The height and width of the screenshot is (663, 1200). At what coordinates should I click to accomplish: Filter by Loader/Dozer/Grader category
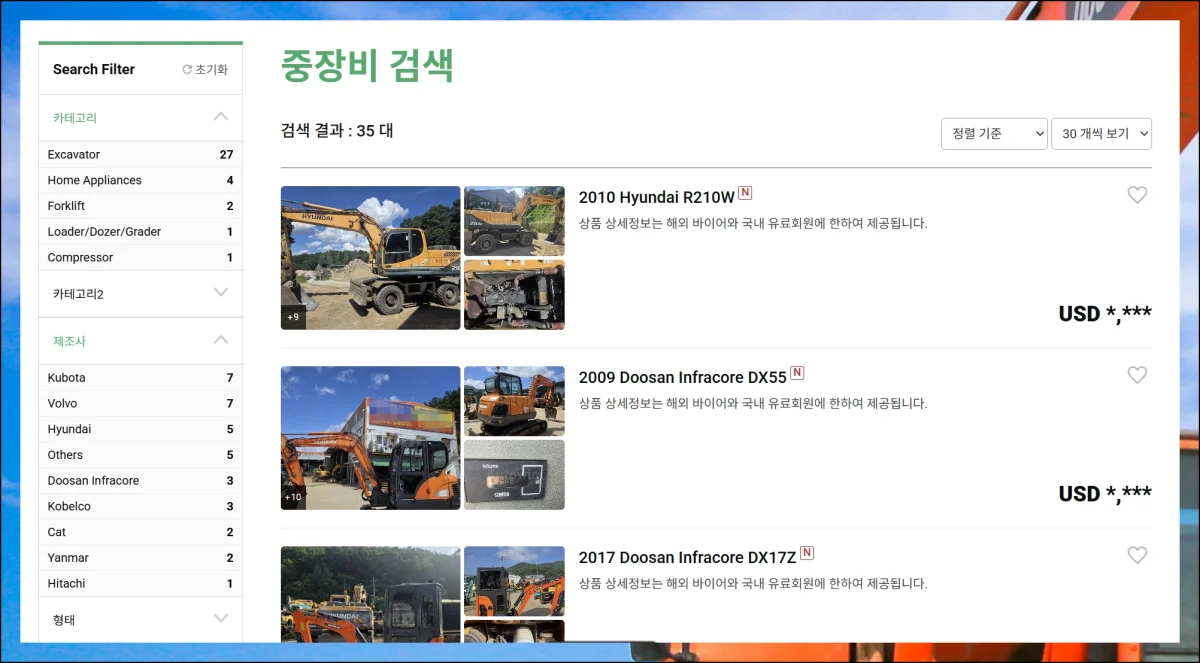click(x=140, y=232)
